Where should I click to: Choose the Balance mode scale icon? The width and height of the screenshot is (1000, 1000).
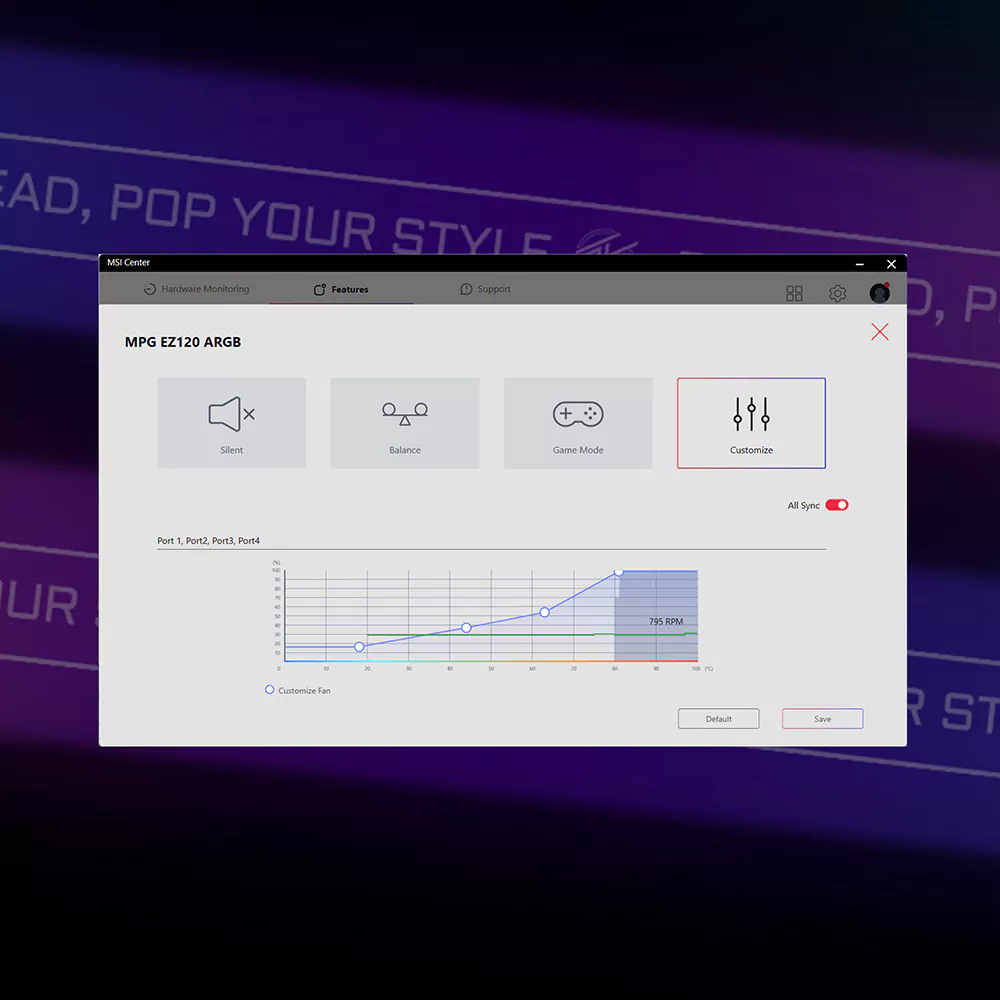coord(405,413)
